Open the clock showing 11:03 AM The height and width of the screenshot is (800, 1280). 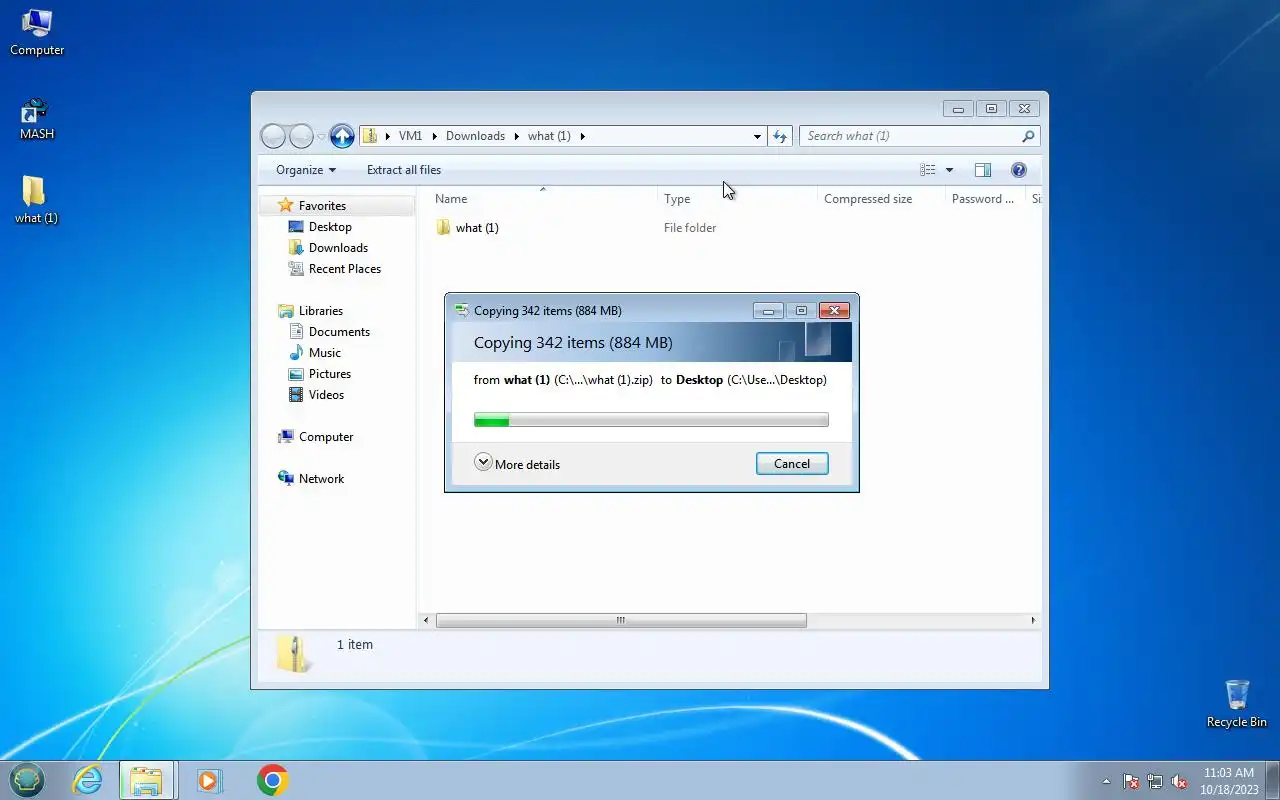point(1228,780)
